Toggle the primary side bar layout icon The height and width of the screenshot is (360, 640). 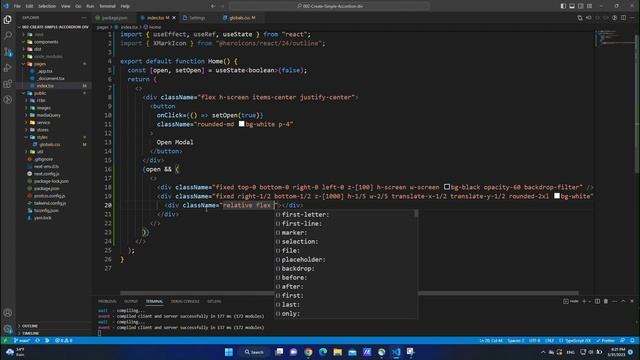(x=563, y=6)
